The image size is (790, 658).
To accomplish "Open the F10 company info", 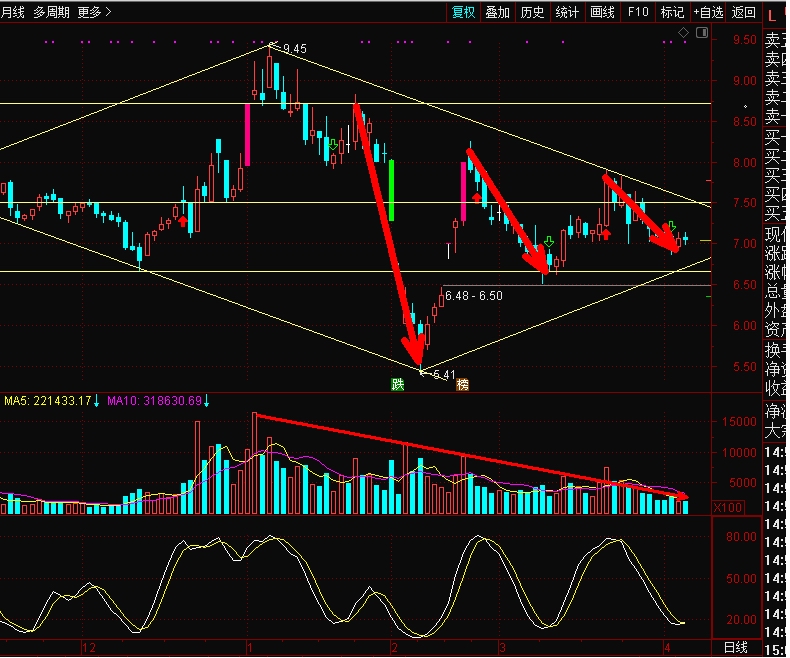I will (638, 12).
